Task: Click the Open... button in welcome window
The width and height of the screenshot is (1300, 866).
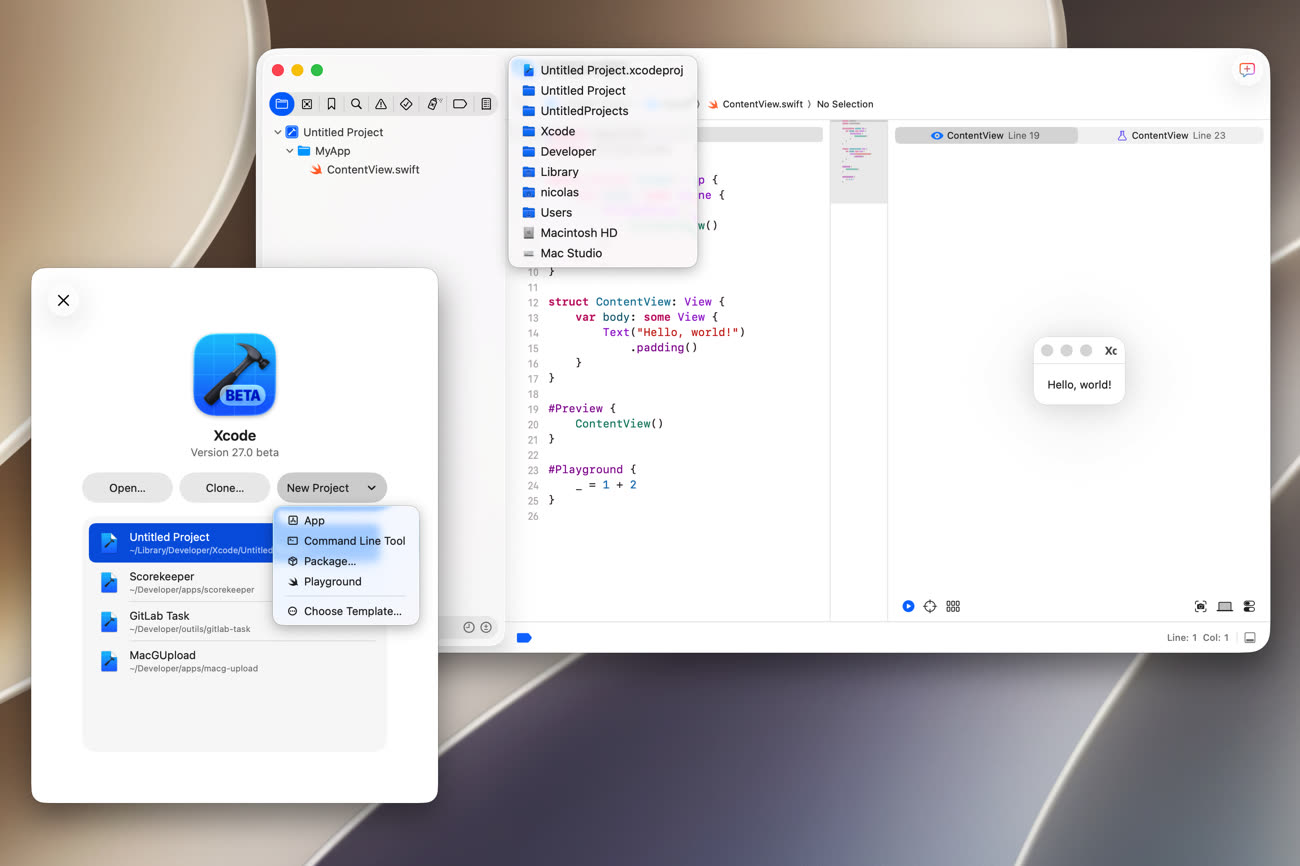Action: click(x=127, y=488)
